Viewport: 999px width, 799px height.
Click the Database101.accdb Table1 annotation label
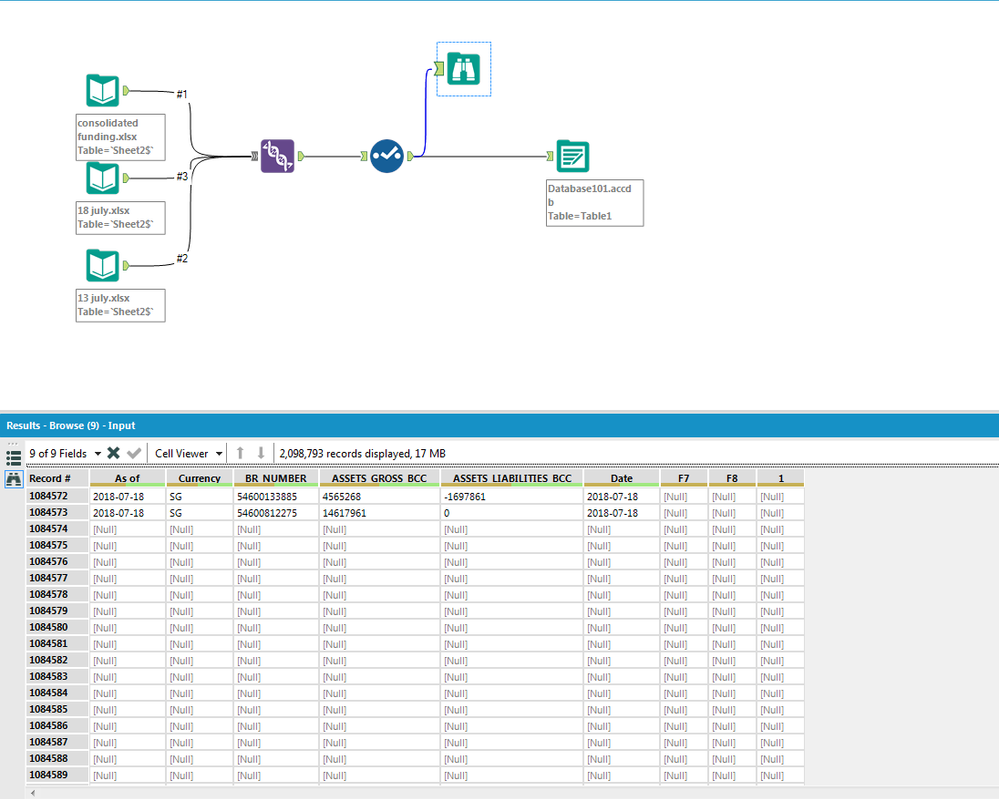coord(595,203)
